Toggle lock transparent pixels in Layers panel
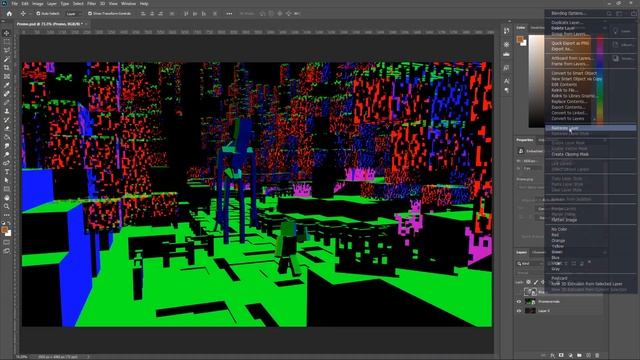Screen dimensions: 640x360 (529, 282)
